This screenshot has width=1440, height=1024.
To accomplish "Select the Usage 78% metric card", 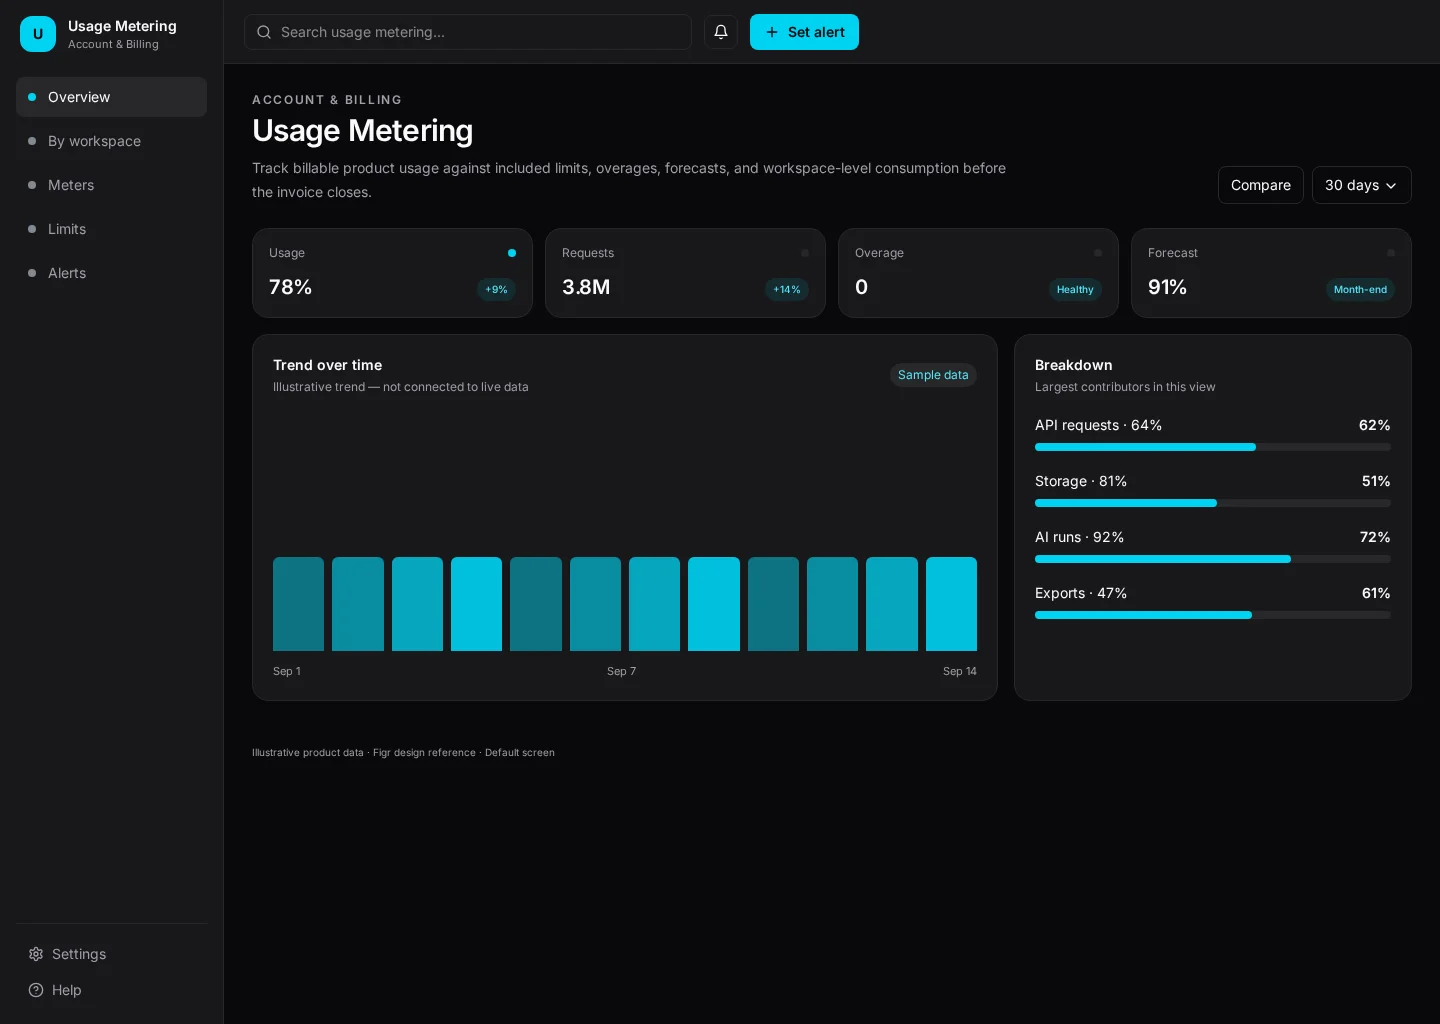I will click(x=392, y=273).
